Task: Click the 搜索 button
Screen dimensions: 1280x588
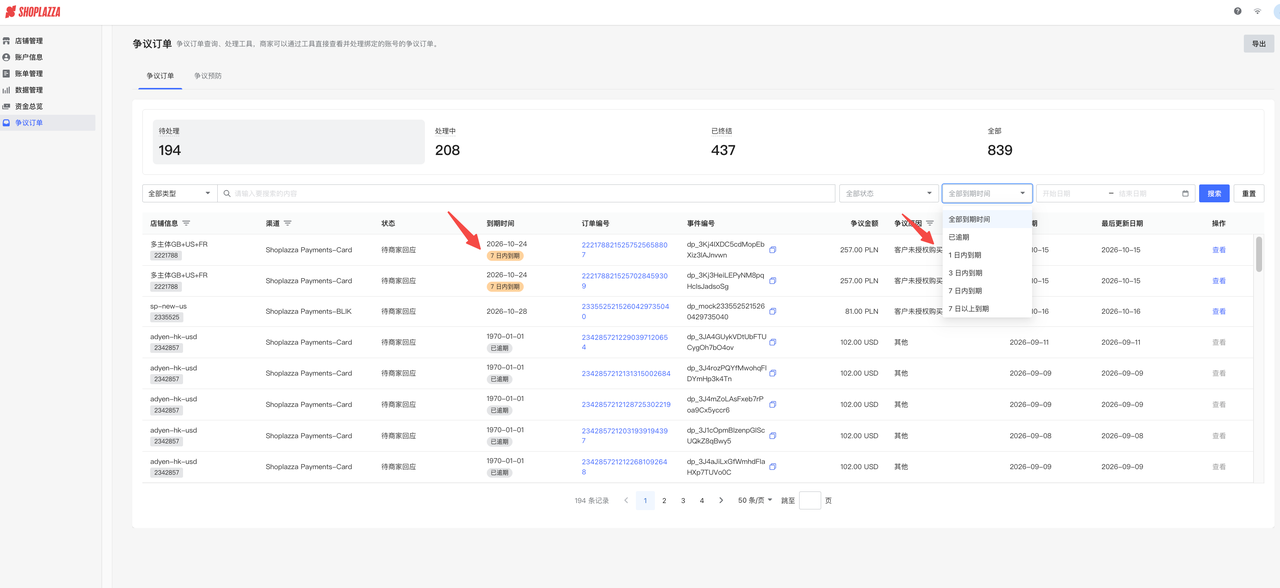Action: 1214,193
